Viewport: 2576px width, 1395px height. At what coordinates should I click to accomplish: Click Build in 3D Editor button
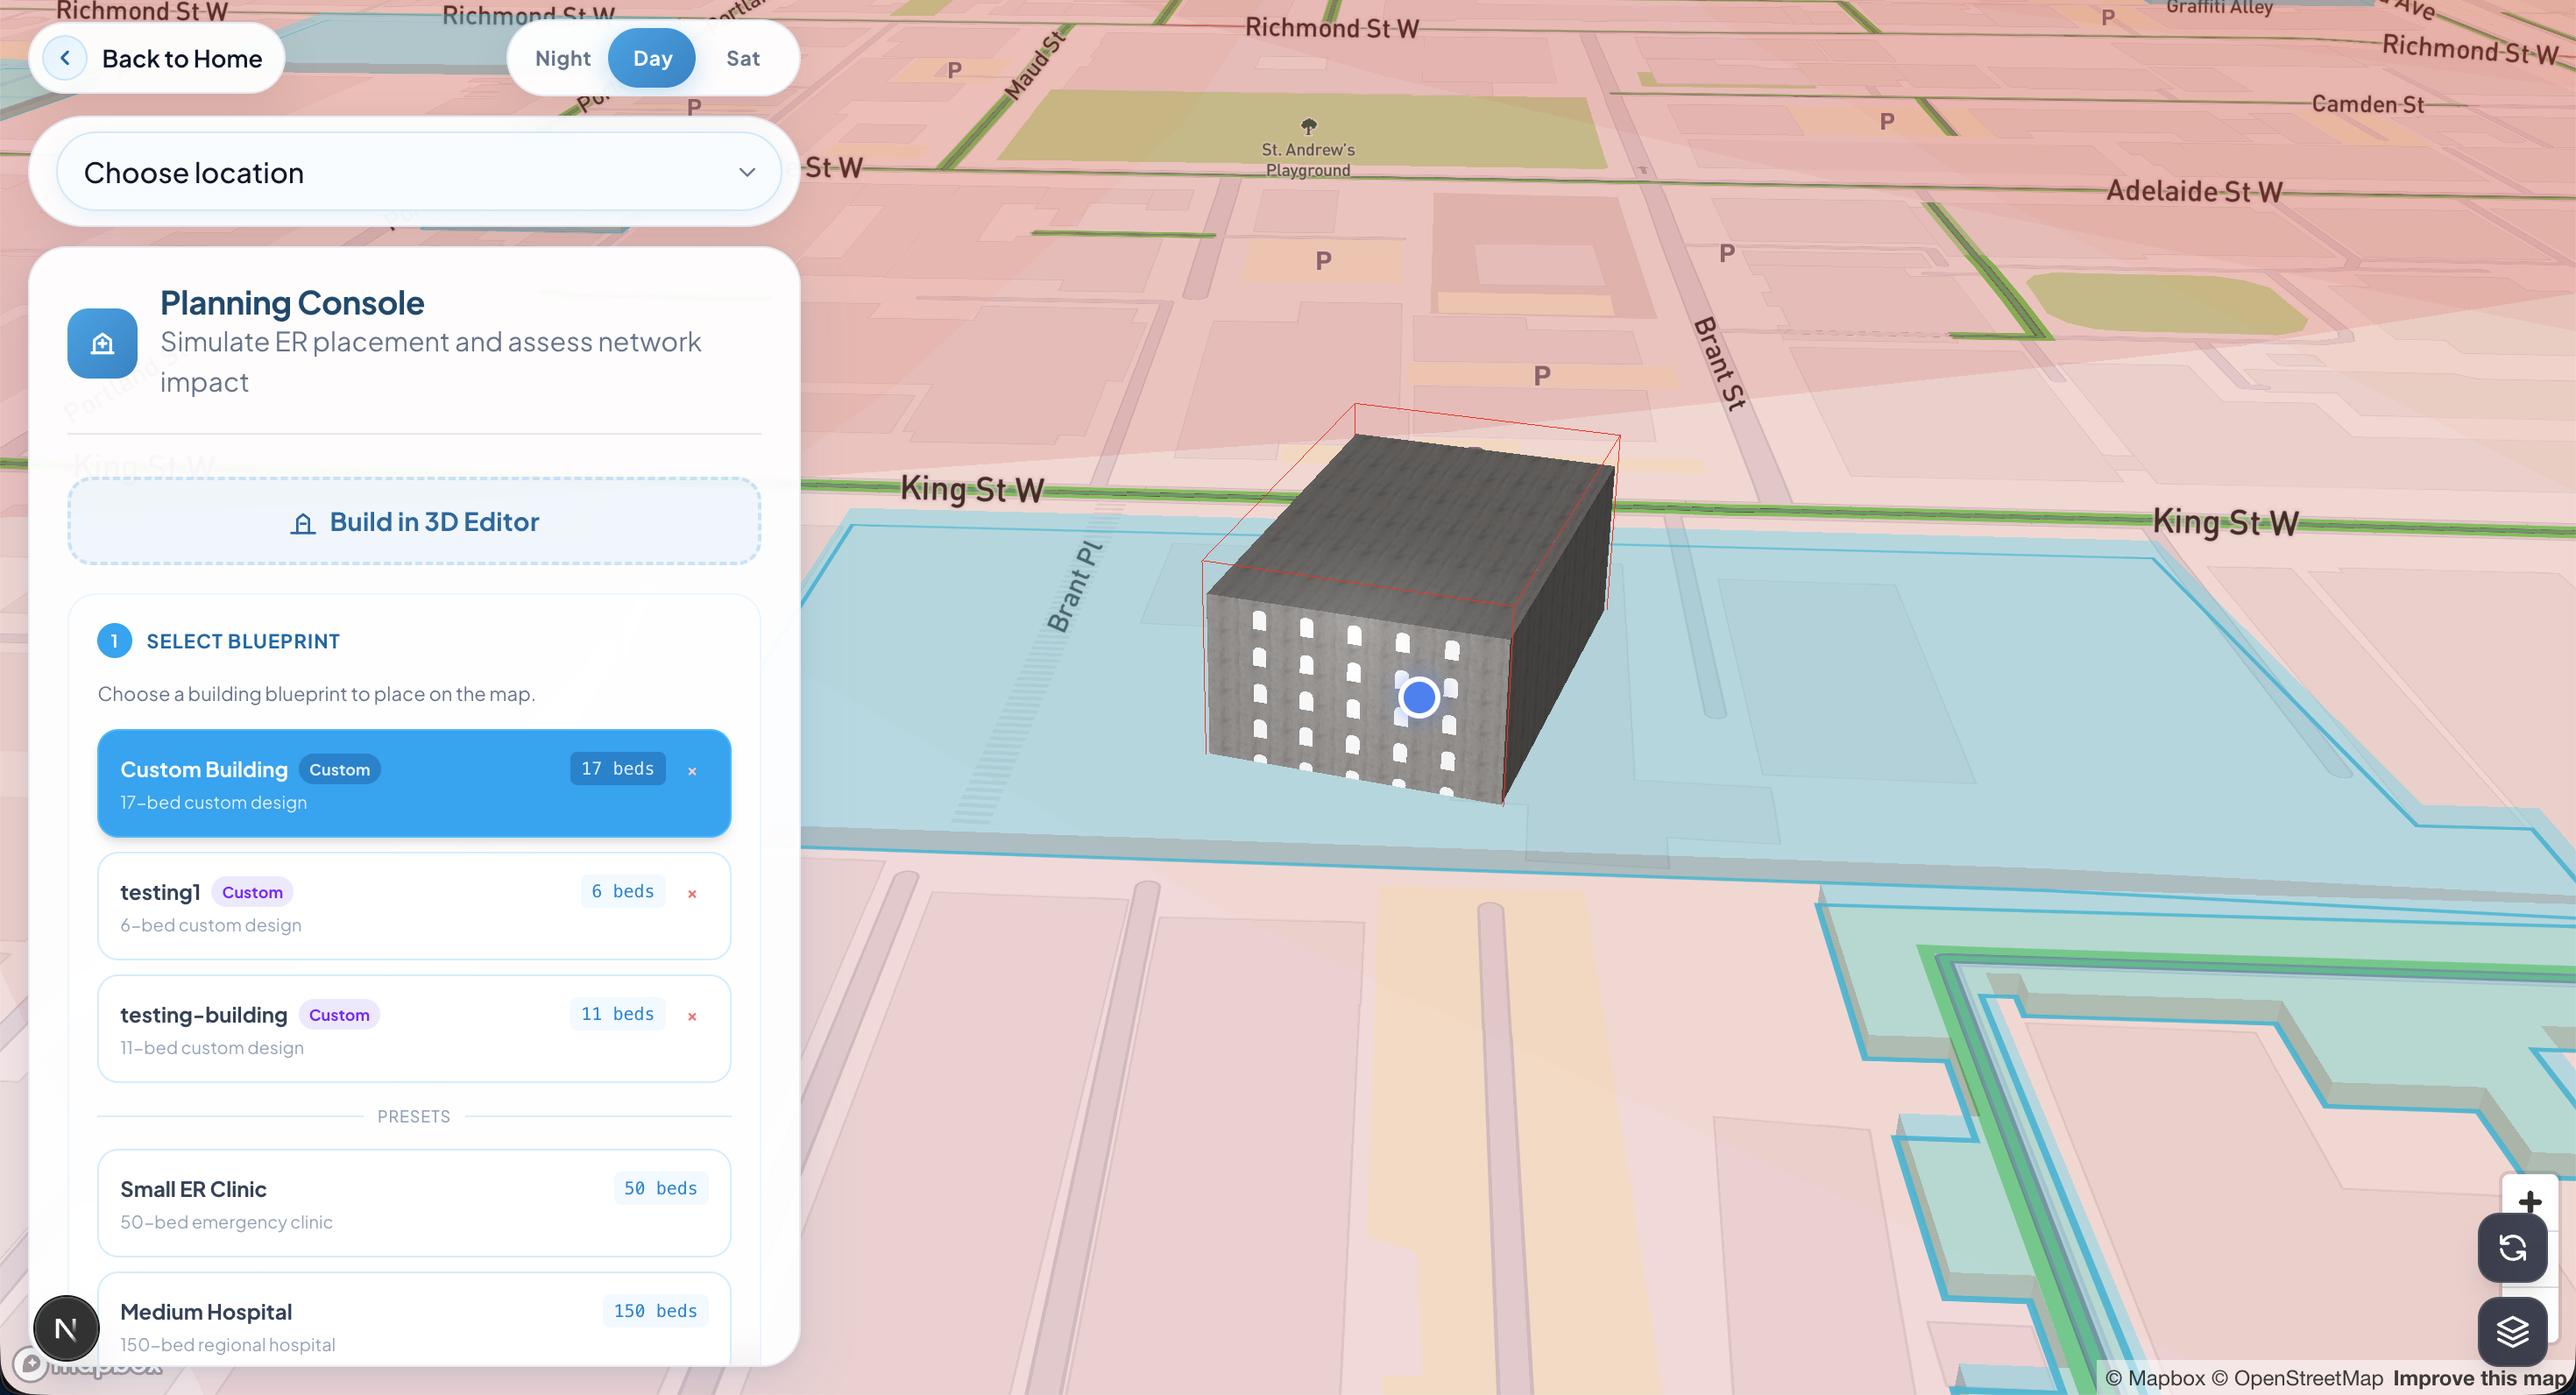(x=414, y=522)
